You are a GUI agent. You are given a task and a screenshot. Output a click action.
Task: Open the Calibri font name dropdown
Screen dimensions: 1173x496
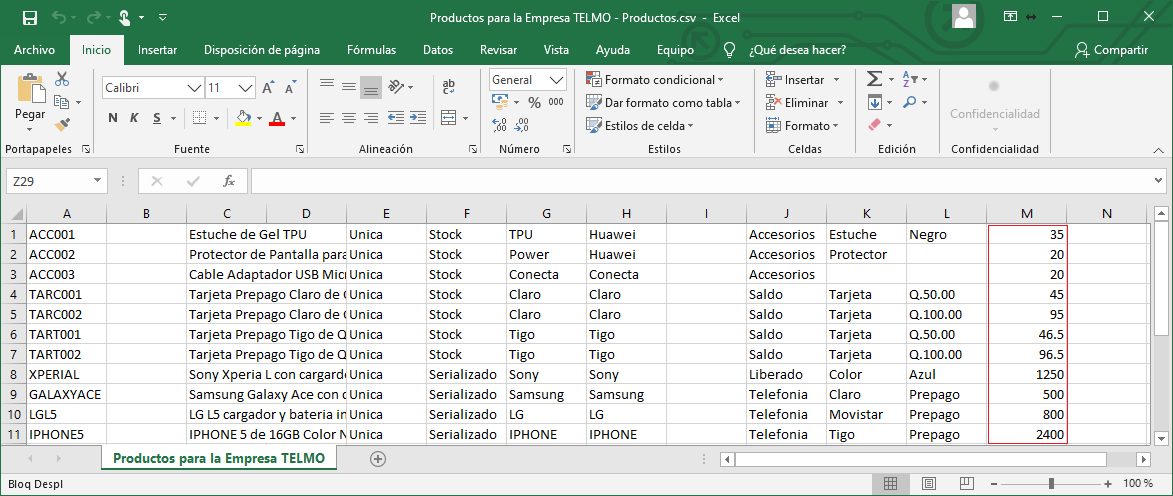(195, 88)
